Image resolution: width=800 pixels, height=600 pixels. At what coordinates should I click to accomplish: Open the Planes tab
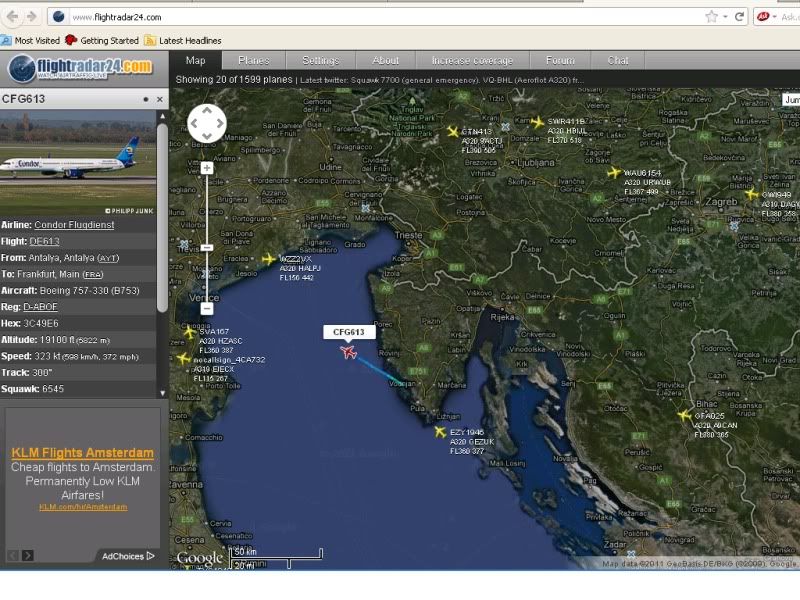(x=254, y=60)
